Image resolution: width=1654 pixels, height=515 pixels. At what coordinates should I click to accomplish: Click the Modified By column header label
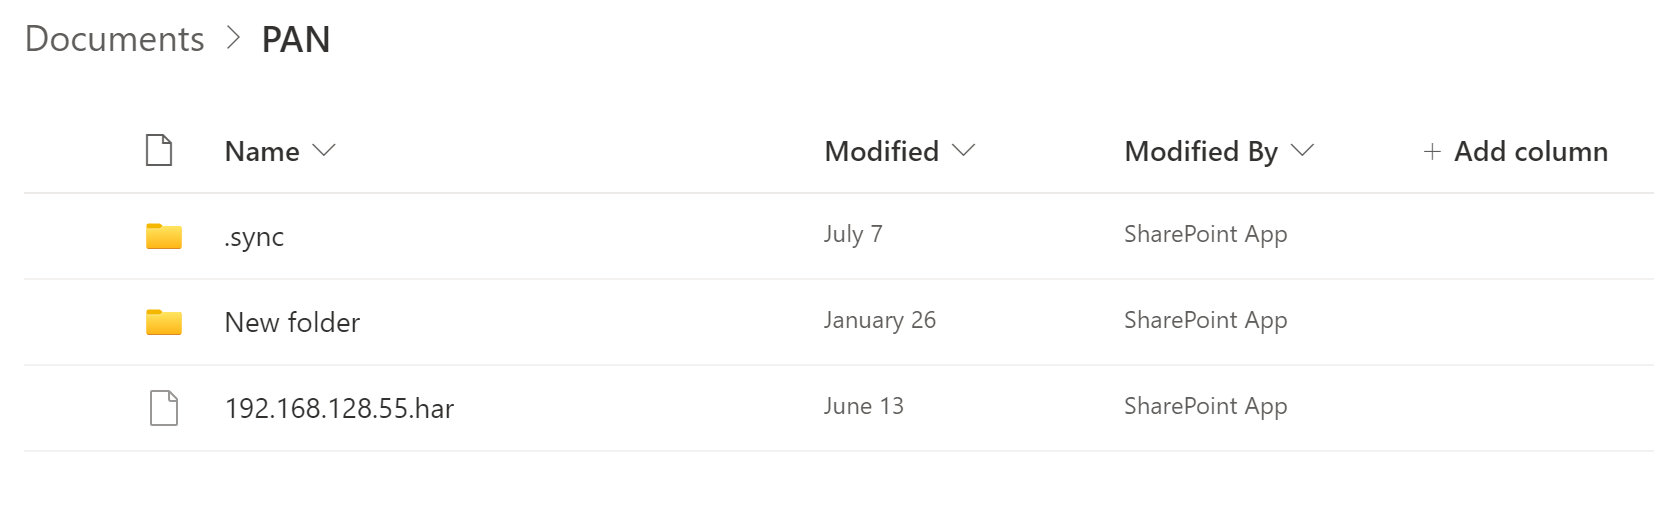[1201, 152]
